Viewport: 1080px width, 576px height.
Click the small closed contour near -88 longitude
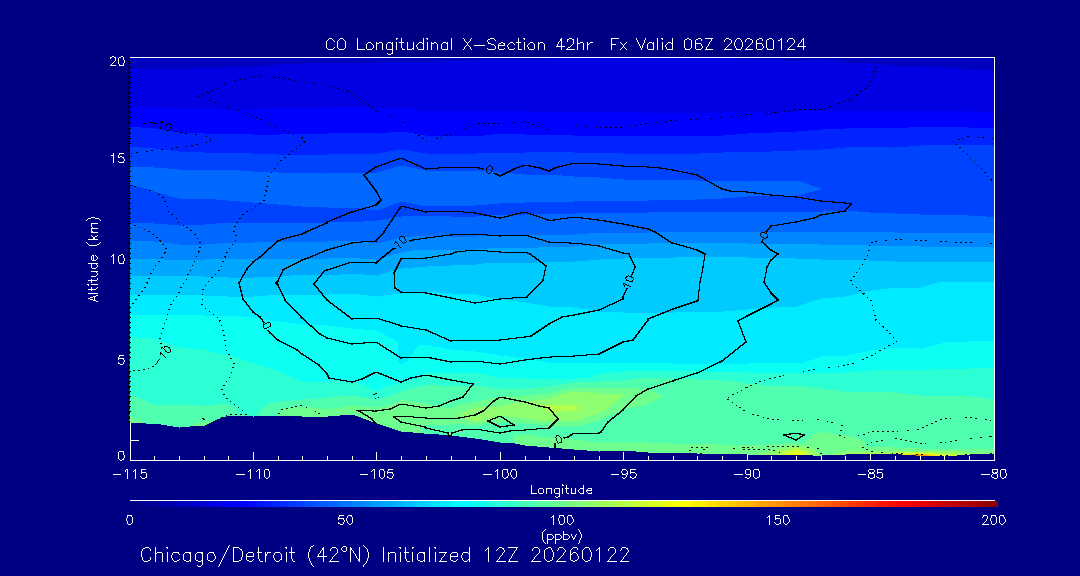point(794,436)
